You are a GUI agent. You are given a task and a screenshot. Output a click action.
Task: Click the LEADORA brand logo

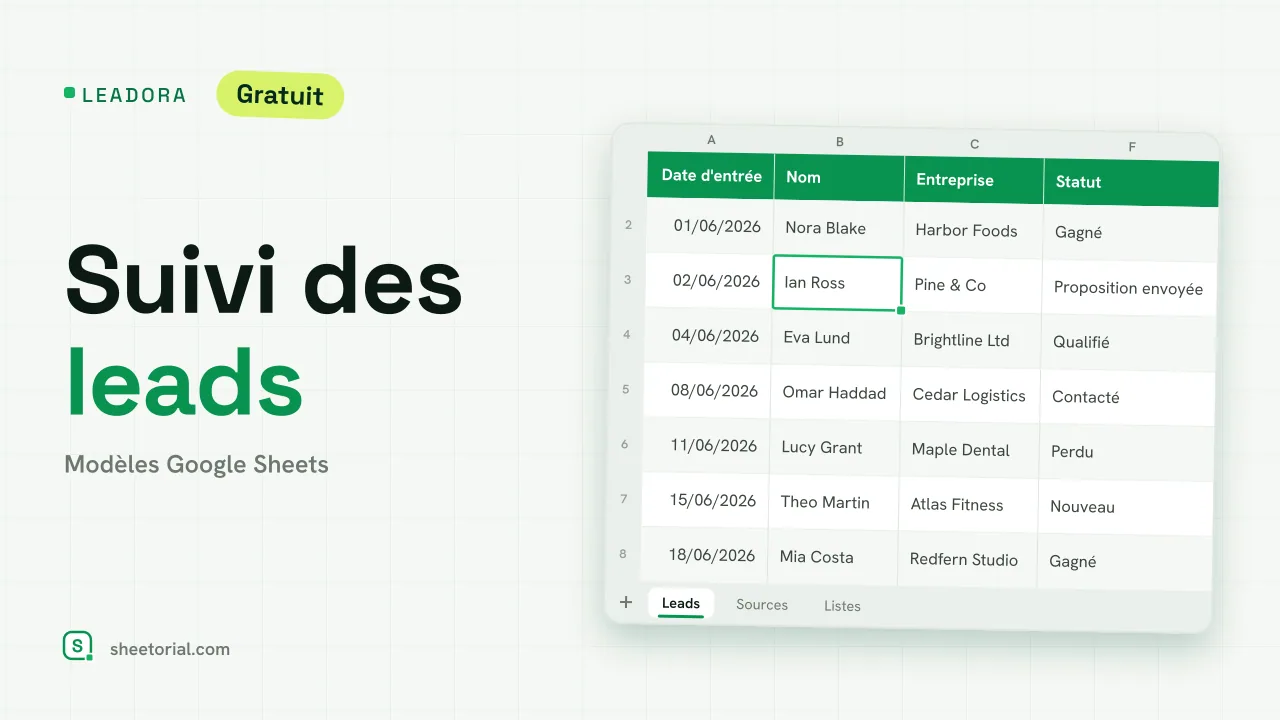pos(125,95)
